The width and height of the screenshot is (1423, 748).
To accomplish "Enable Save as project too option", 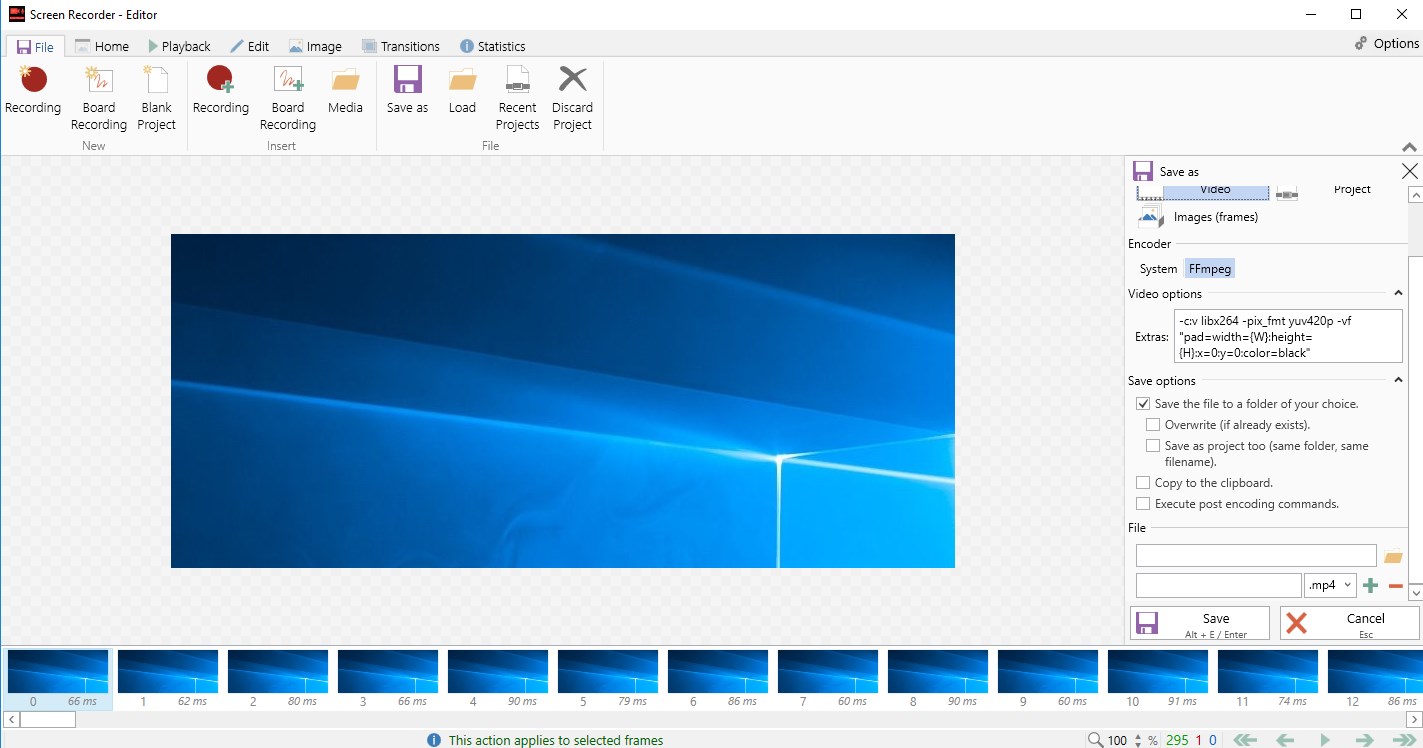I will 1153,446.
